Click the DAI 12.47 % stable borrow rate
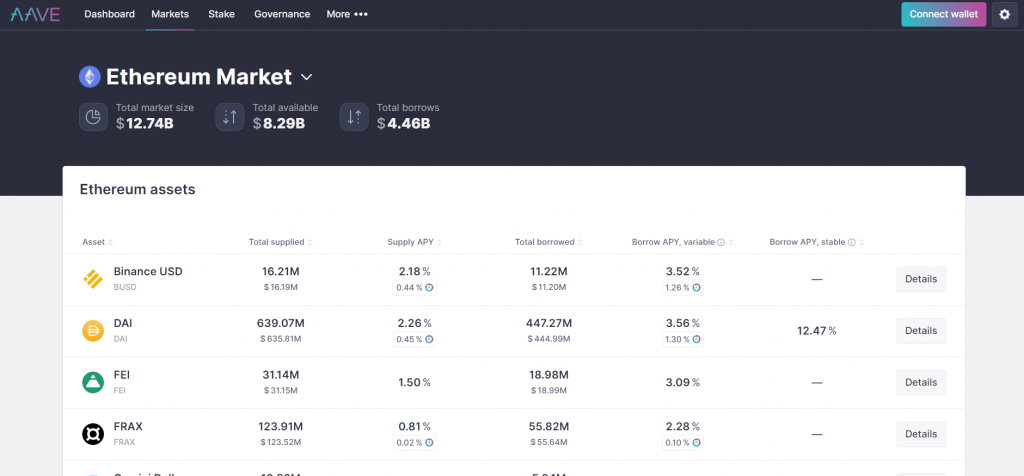Viewport: 1024px width, 476px height. [x=816, y=331]
